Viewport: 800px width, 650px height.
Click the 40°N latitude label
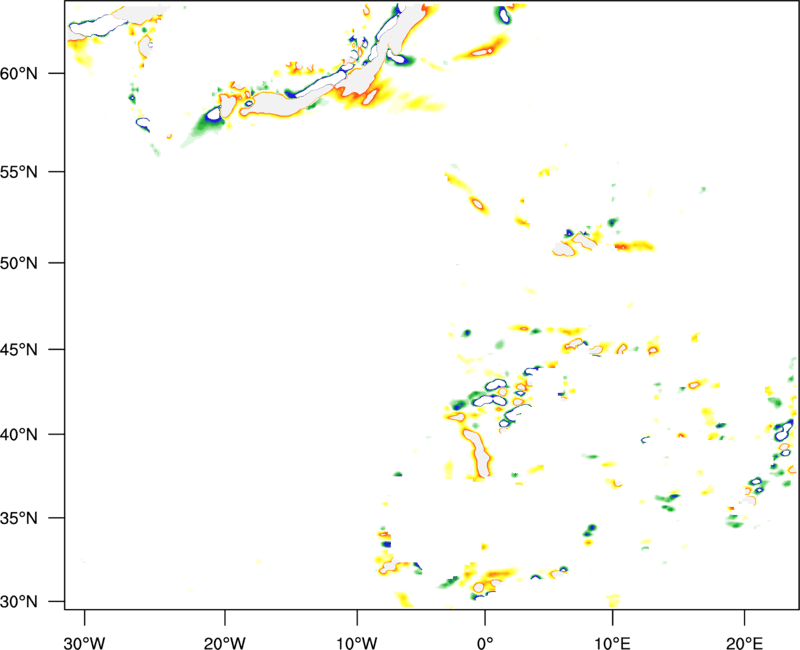point(19,435)
